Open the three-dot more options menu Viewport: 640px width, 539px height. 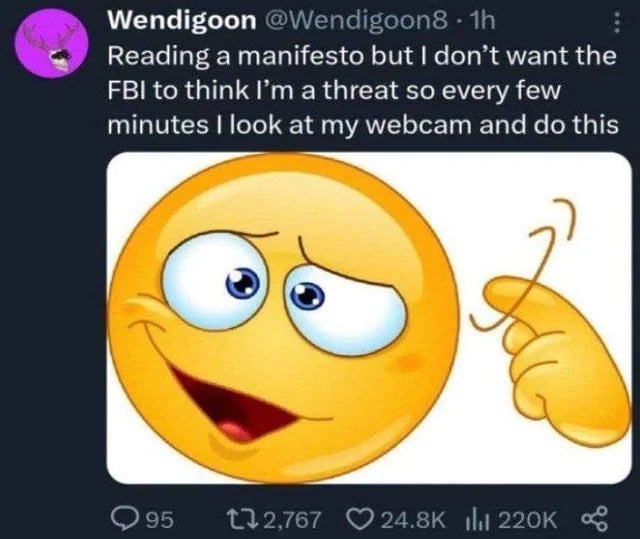tap(617, 23)
